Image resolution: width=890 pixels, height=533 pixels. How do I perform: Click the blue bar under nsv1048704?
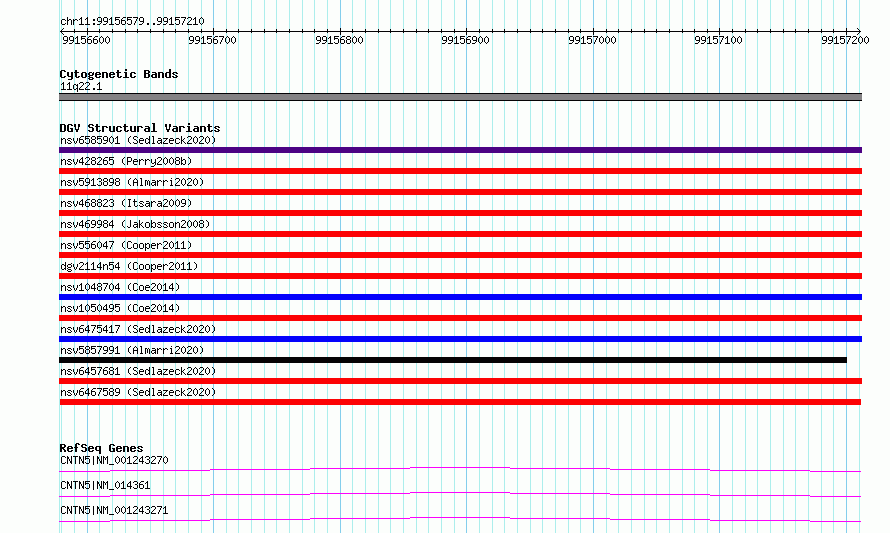pyautogui.click(x=460, y=297)
